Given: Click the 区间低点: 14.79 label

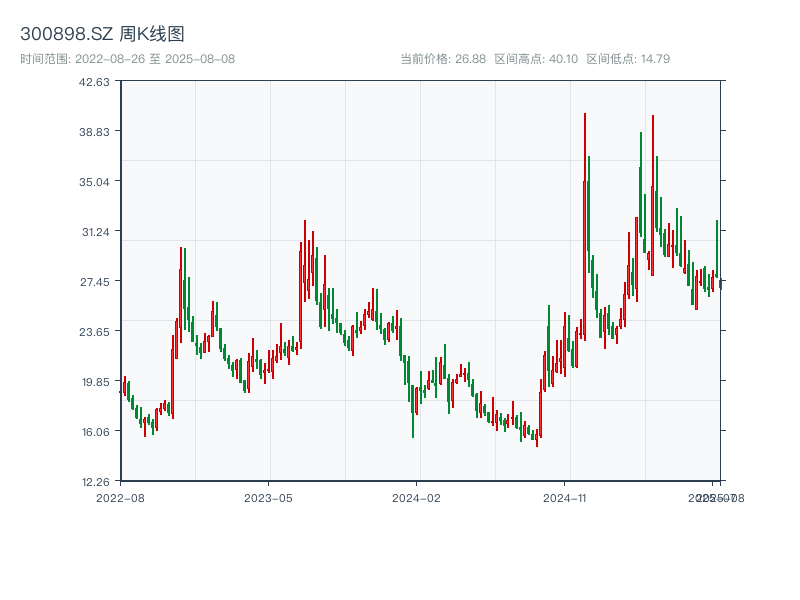Looking at the screenshot, I should pos(628,59).
